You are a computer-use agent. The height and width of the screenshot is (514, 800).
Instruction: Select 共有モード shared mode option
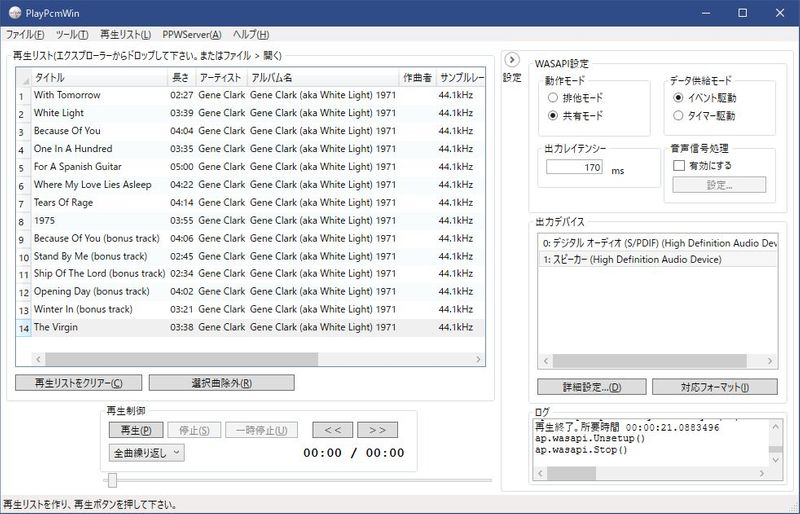[x=553, y=116]
